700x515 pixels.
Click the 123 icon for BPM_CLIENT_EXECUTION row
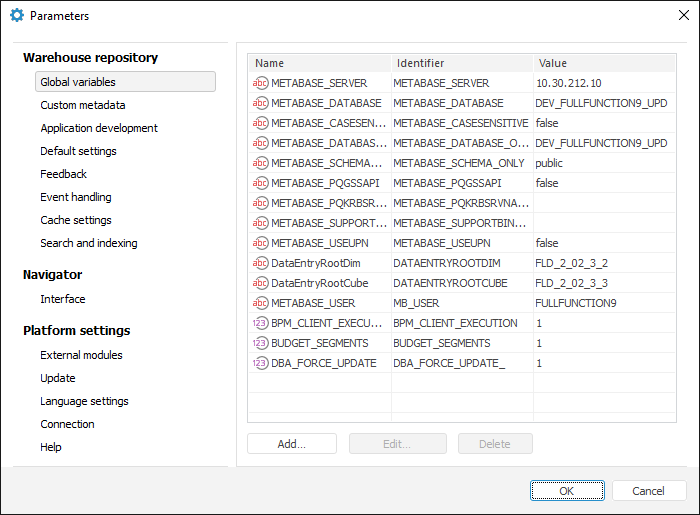260,323
